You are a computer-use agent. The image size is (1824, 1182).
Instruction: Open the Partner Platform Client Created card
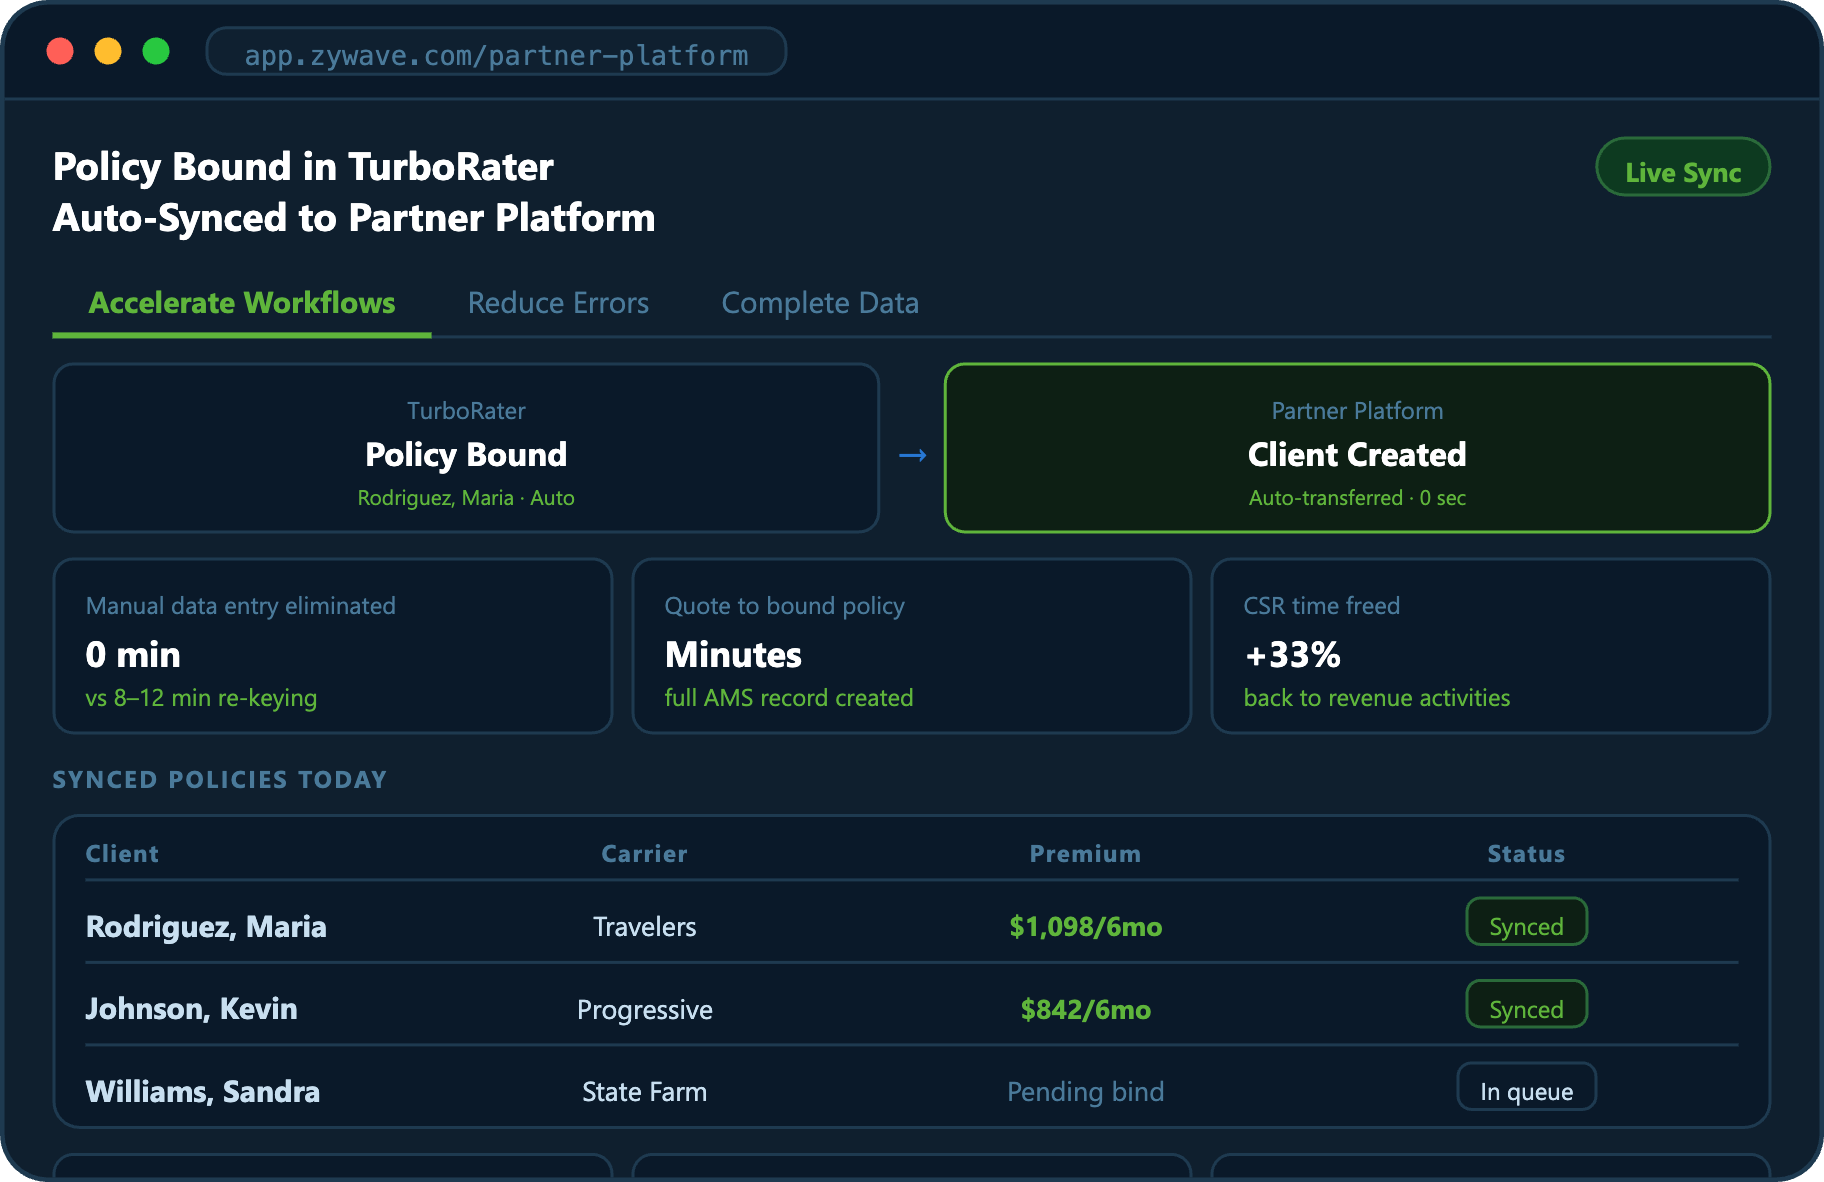point(1356,448)
